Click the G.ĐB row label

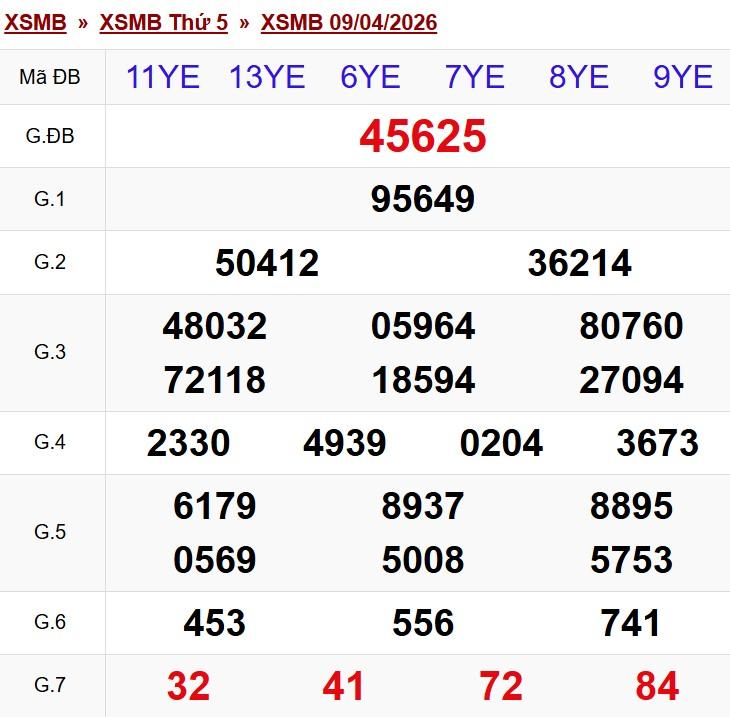tap(50, 136)
